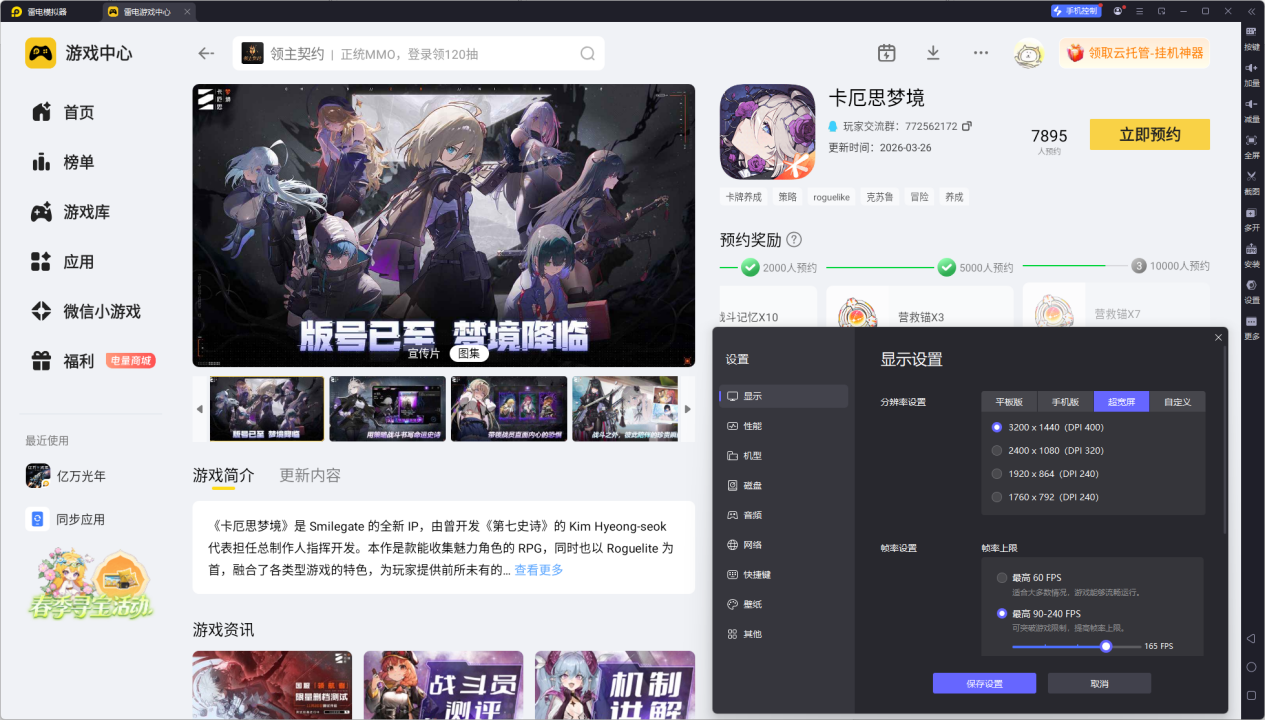The image size is (1265, 720).
Task: Open the 按键 keymapping tool
Action: tap(1251, 37)
